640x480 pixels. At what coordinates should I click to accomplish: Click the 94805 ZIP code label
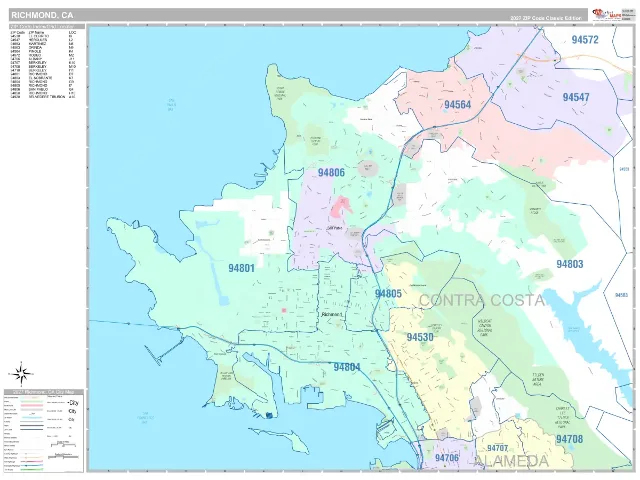[388, 294]
